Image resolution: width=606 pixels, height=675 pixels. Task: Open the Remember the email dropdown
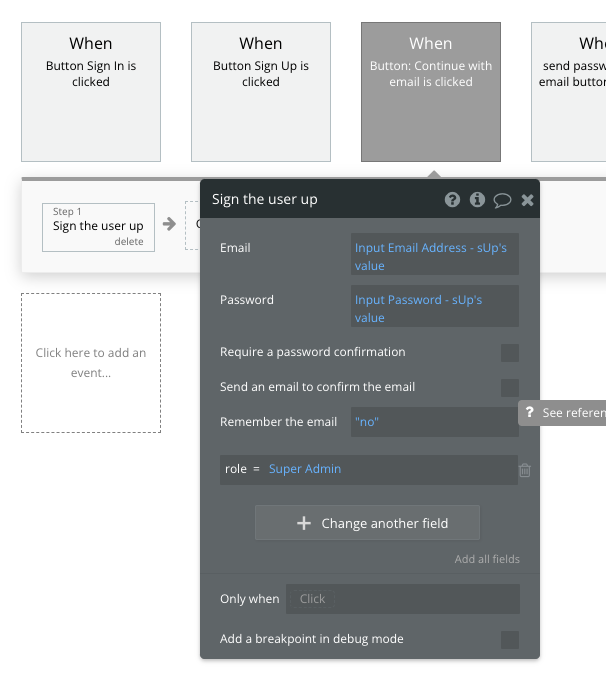click(434, 422)
